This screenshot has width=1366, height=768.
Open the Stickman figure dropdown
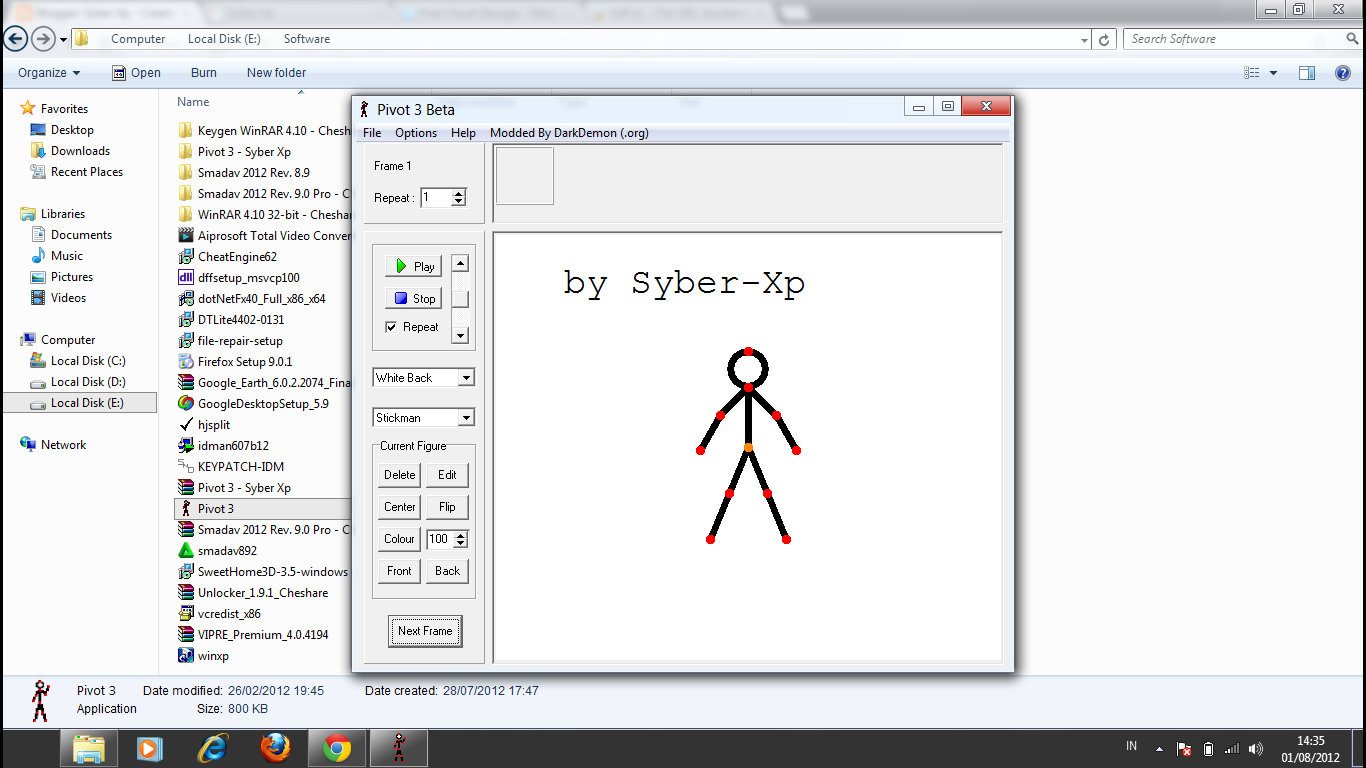424,418
